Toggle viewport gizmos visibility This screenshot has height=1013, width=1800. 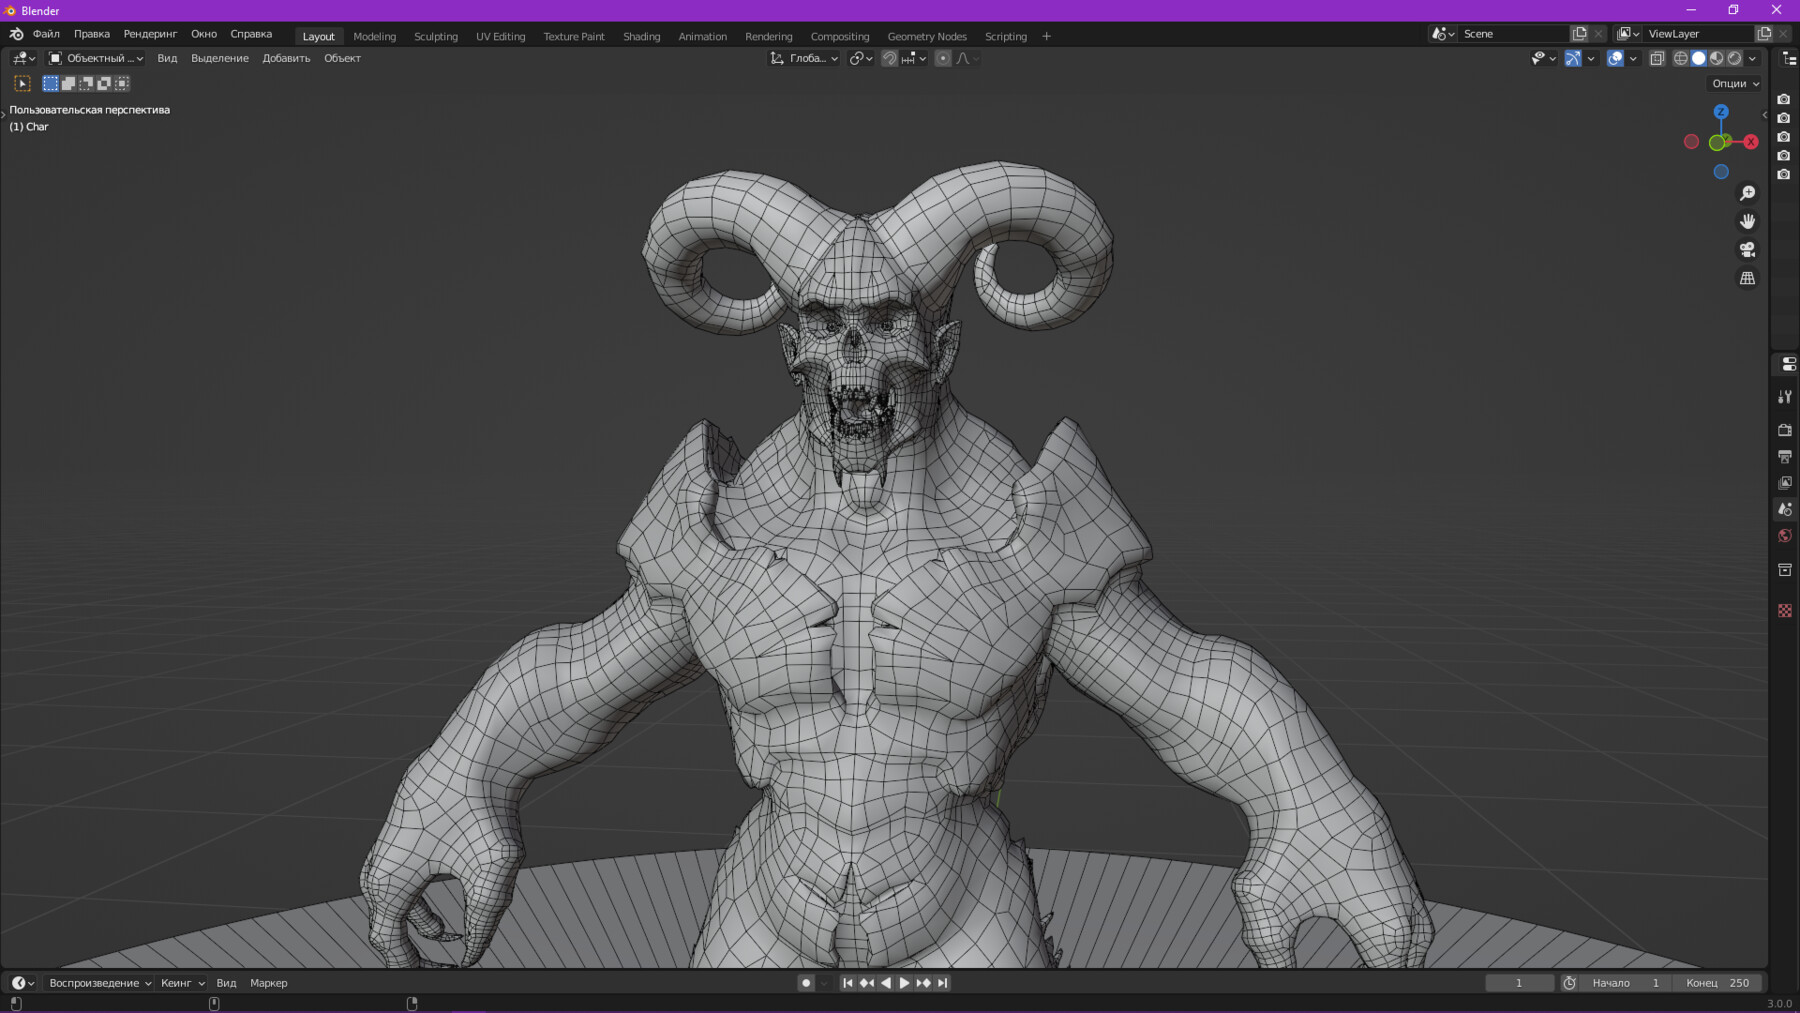coord(1573,58)
